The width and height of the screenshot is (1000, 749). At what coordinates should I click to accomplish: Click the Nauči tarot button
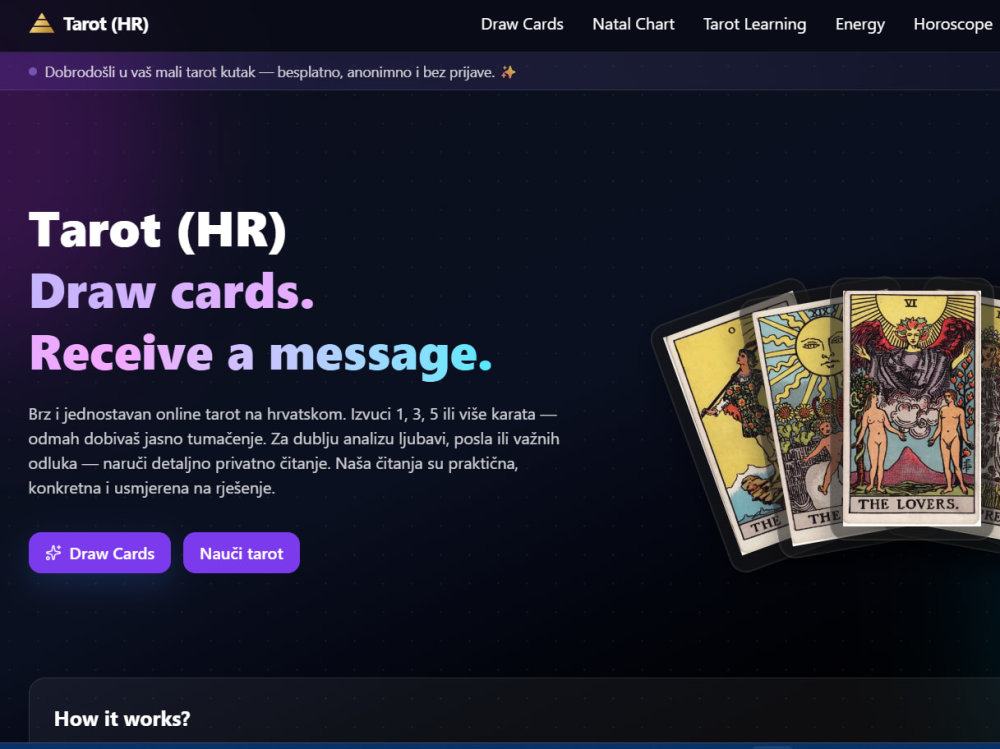pos(241,552)
